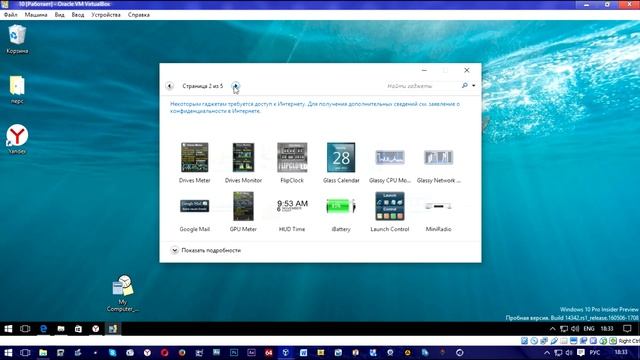Image resolution: width=640 pixels, height=360 pixels.
Task: Open the online privacy statement link
Action: [x=315, y=107]
